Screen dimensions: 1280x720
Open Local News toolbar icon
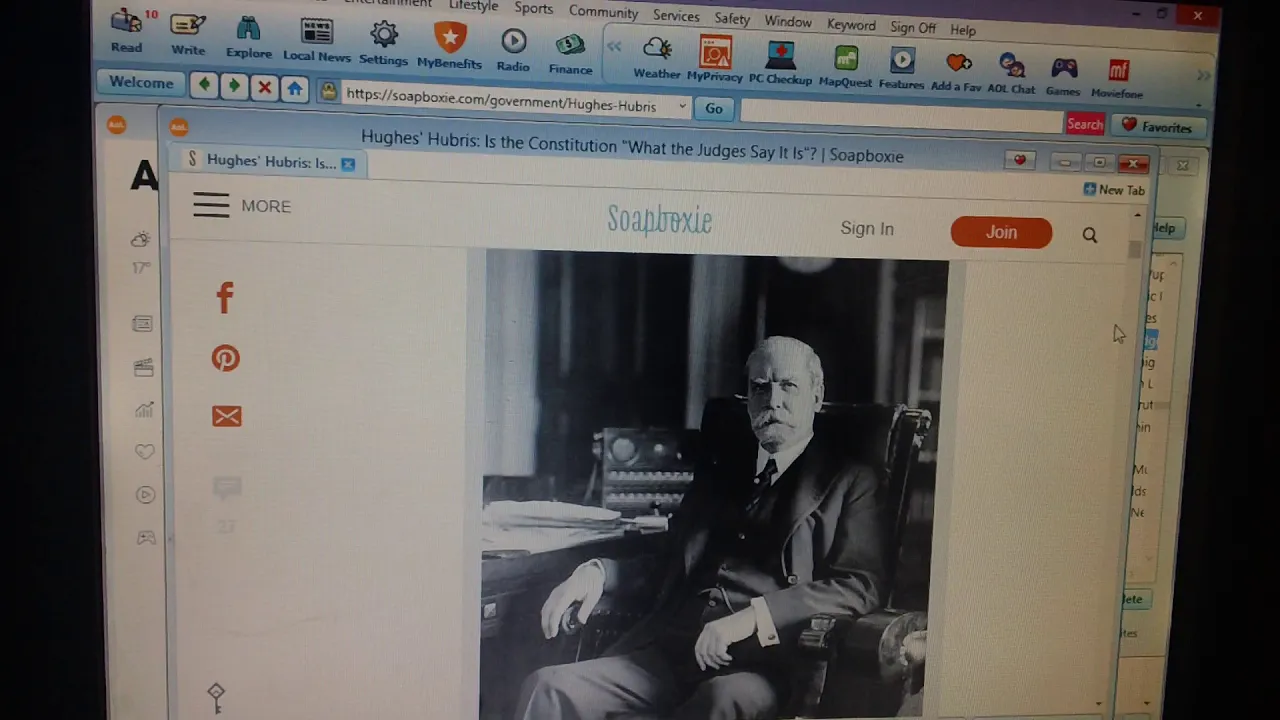(x=316, y=40)
